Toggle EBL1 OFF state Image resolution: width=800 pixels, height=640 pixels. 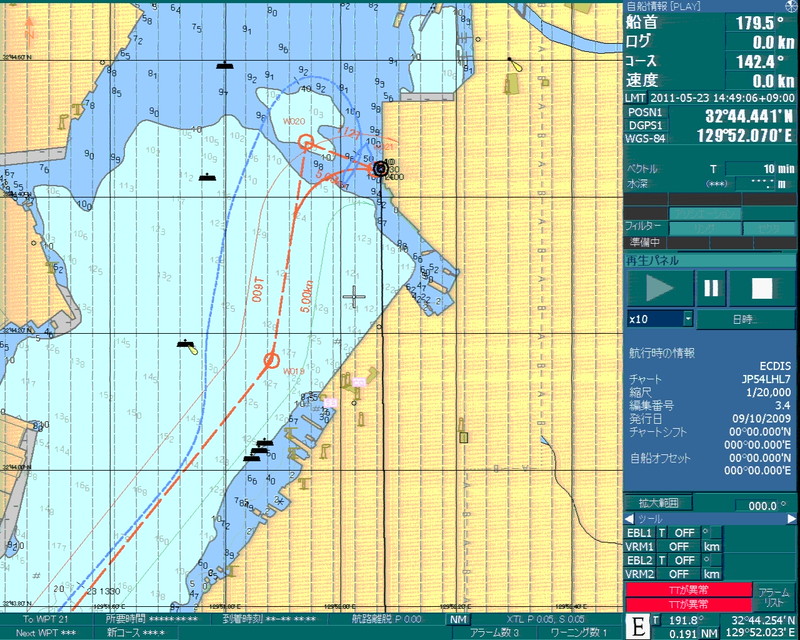click(x=683, y=533)
